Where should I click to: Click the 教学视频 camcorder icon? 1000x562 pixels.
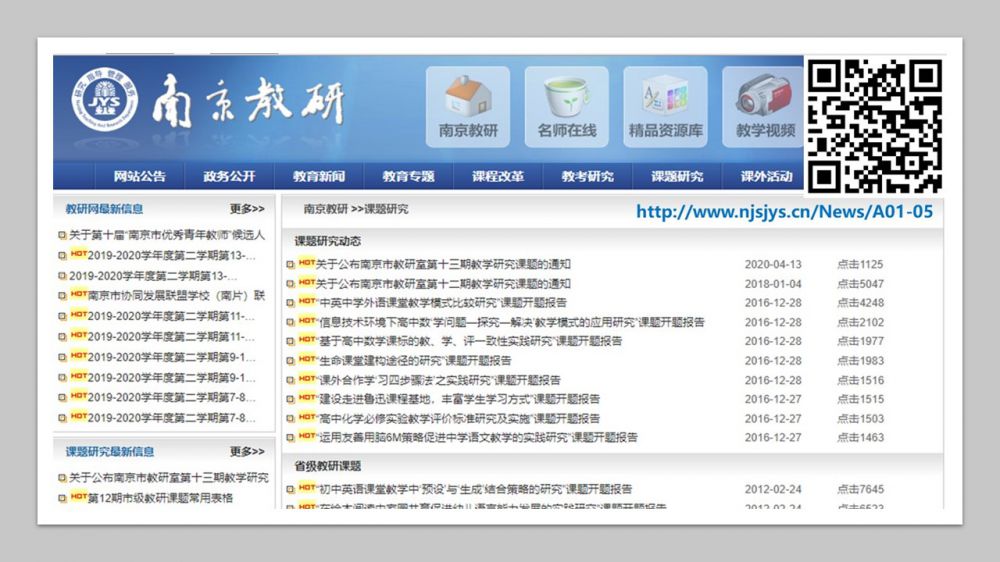coord(763,97)
